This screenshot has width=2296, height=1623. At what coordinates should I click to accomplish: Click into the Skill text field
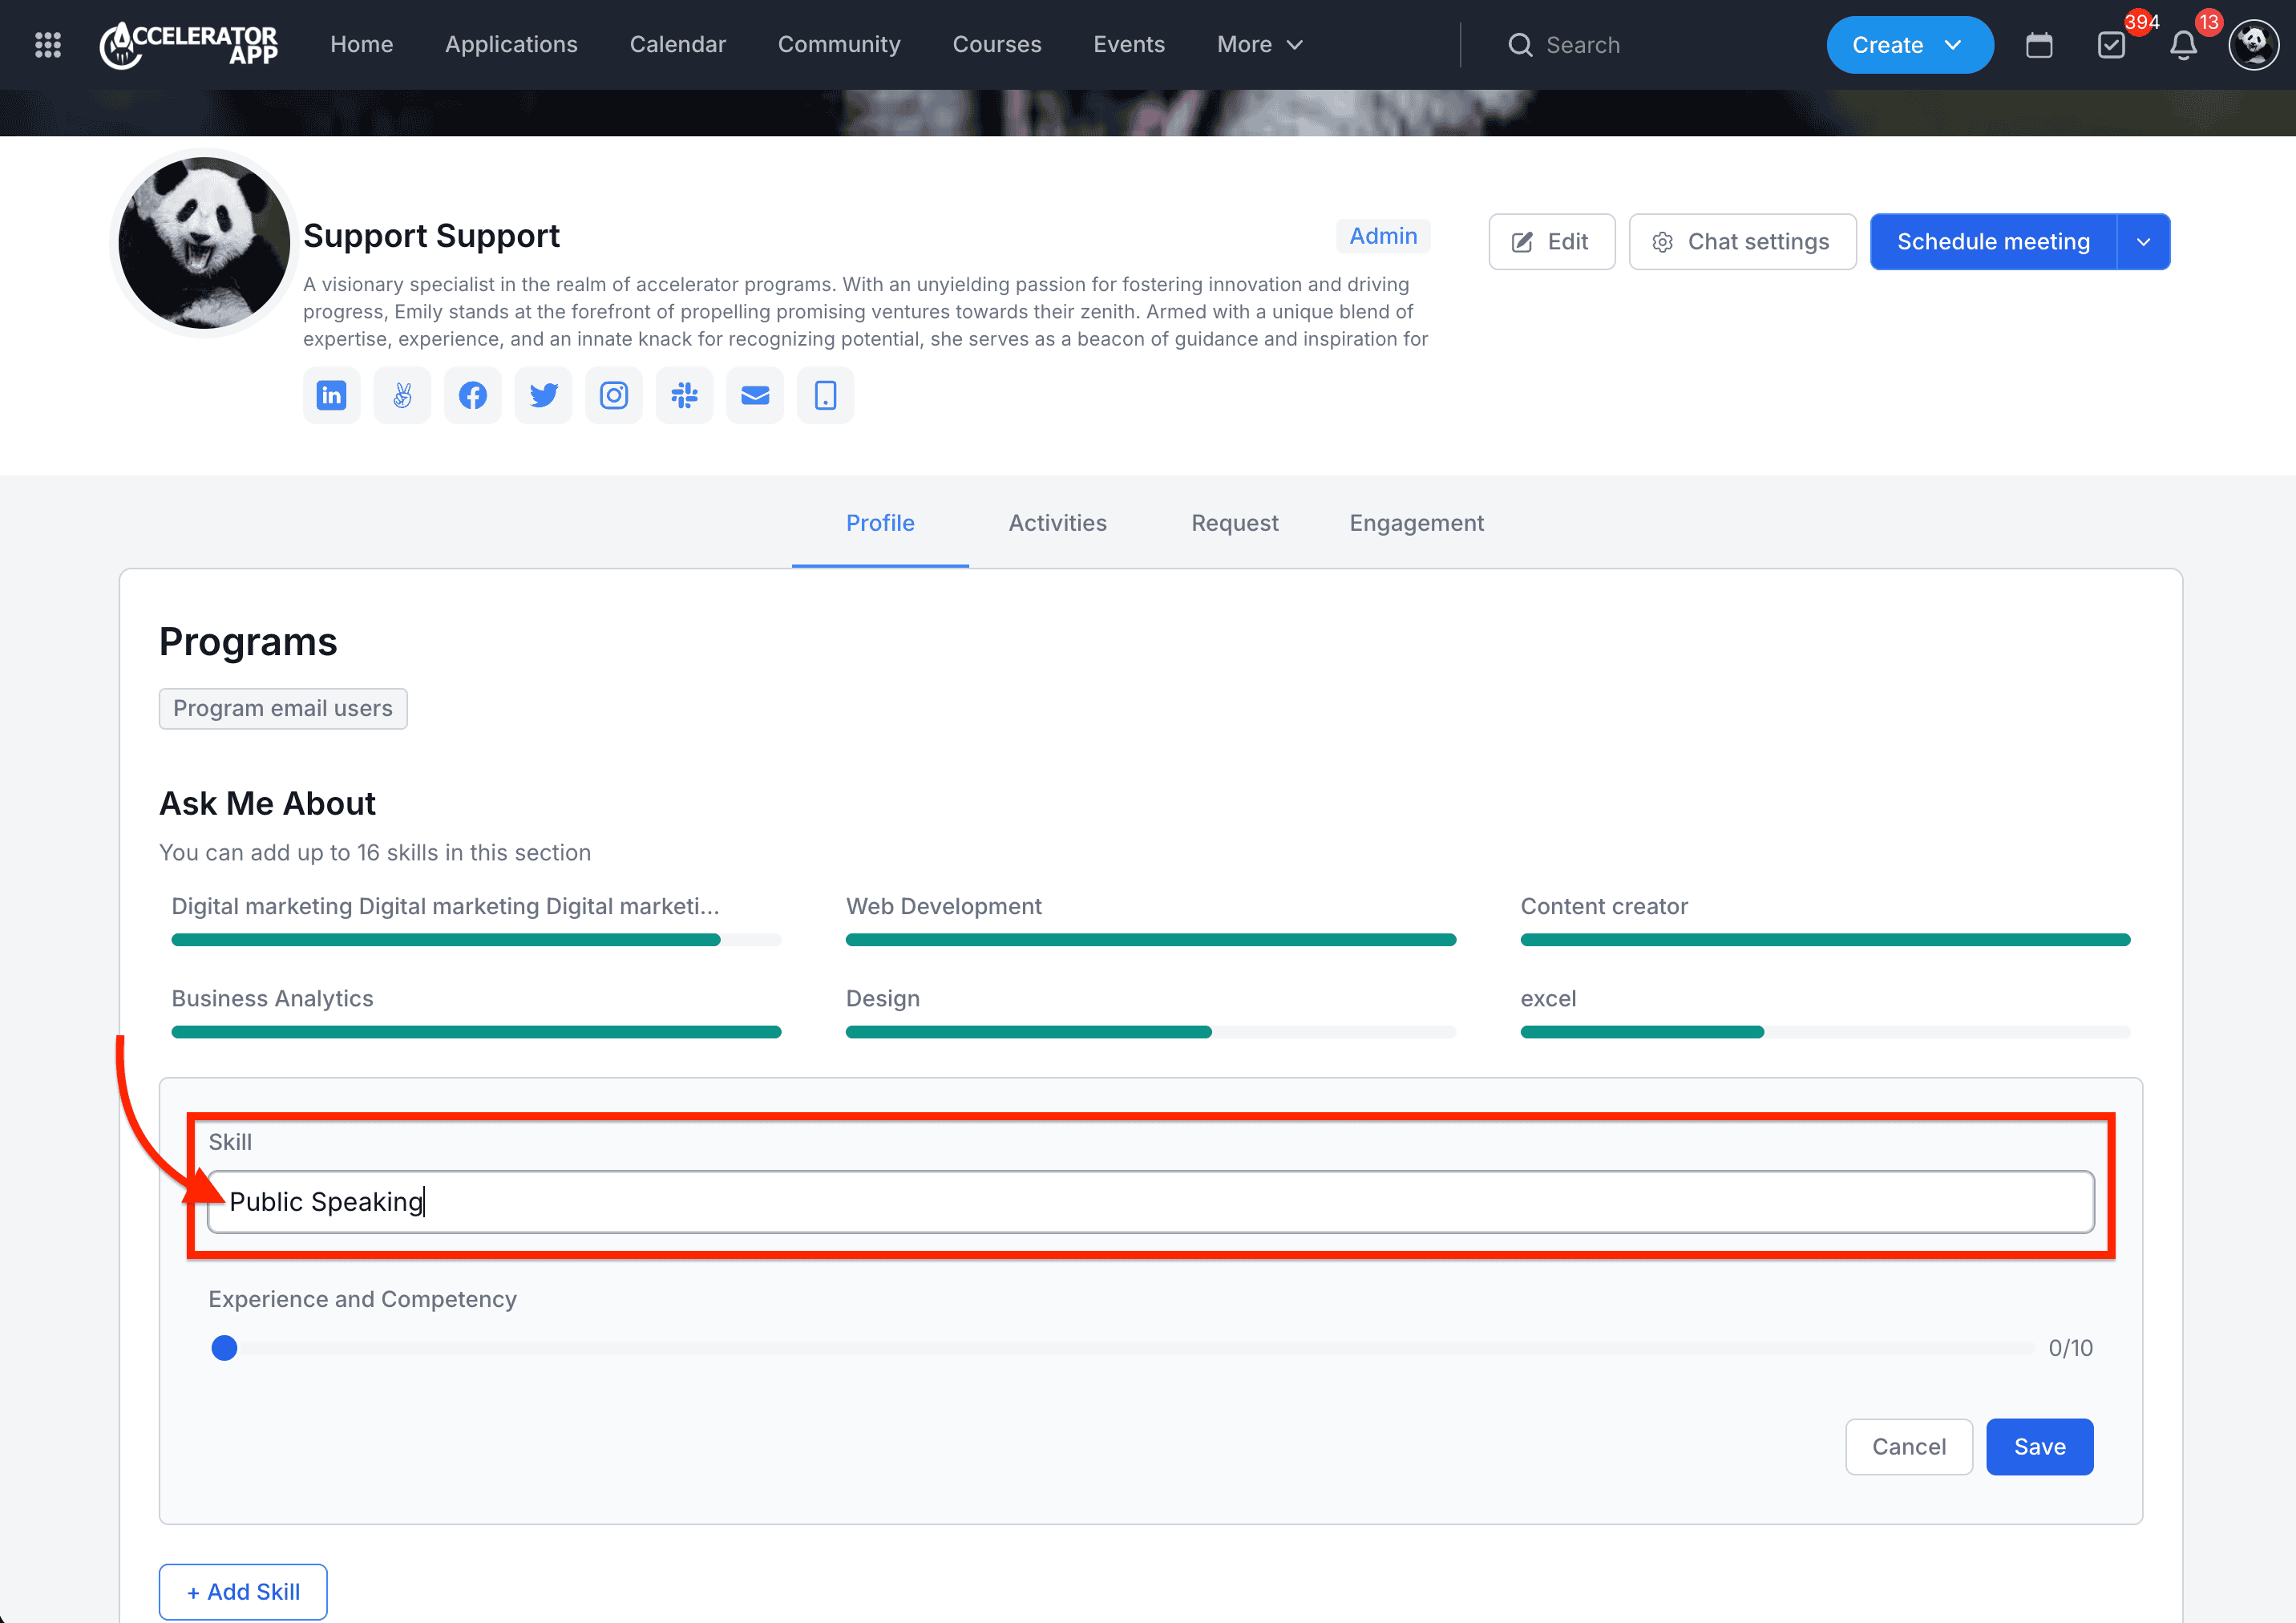tap(1150, 1201)
